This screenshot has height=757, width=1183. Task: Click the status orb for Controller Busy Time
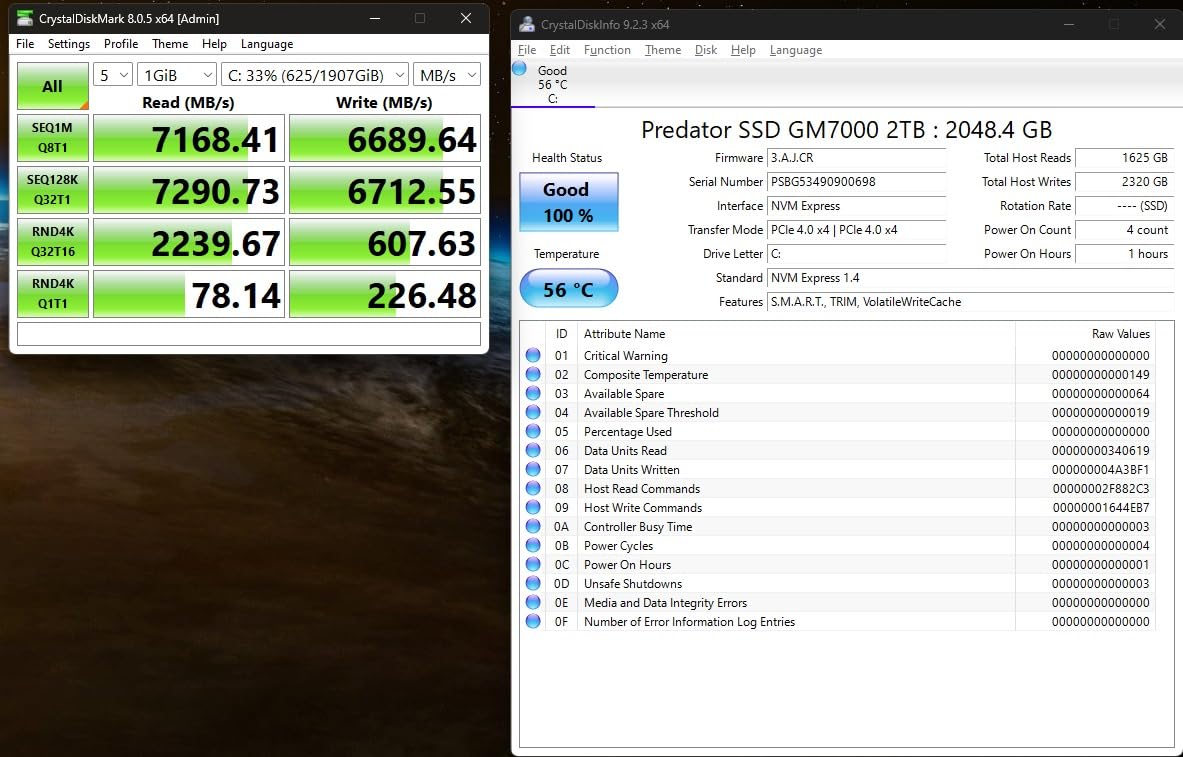[533, 526]
